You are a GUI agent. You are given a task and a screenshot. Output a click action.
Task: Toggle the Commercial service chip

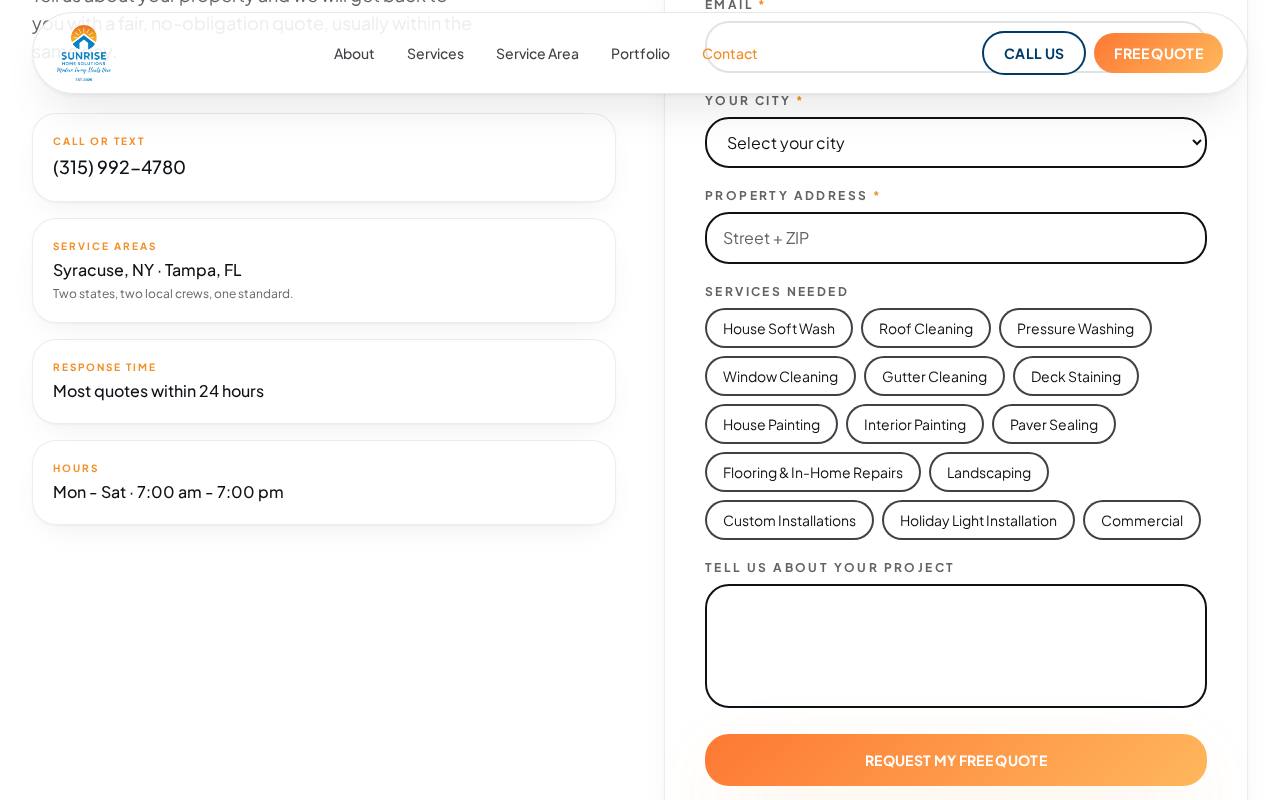pos(1142,520)
